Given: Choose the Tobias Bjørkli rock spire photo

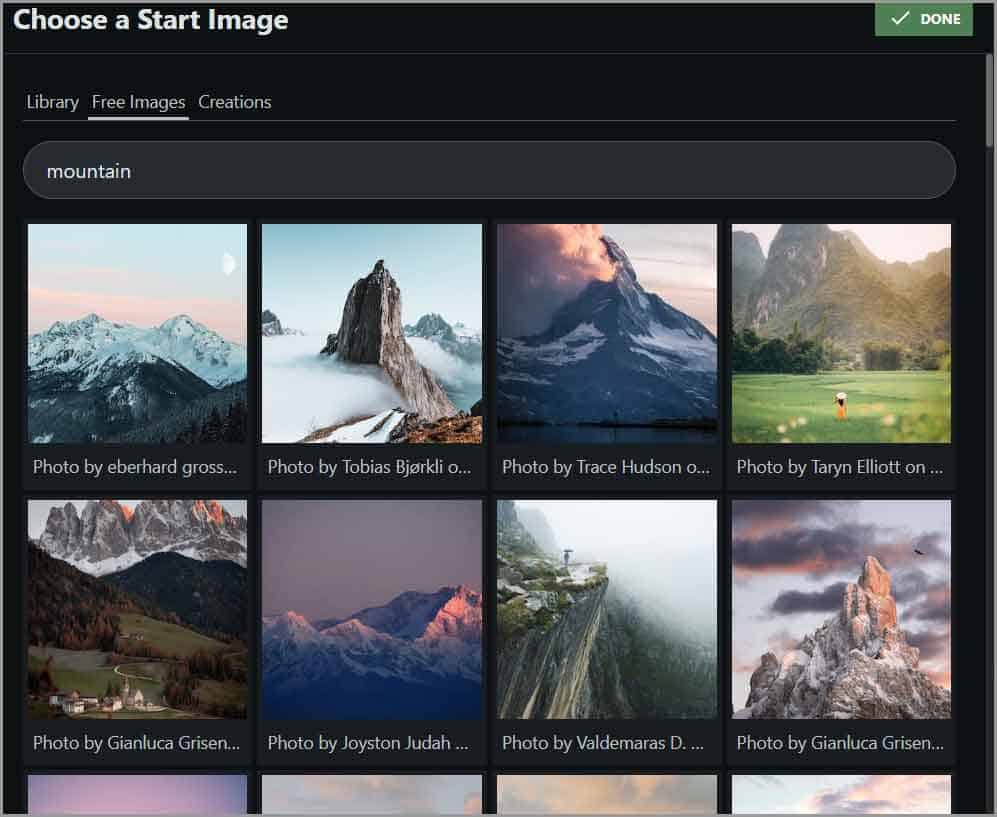Looking at the screenshot, I should (x=371, y=333).
